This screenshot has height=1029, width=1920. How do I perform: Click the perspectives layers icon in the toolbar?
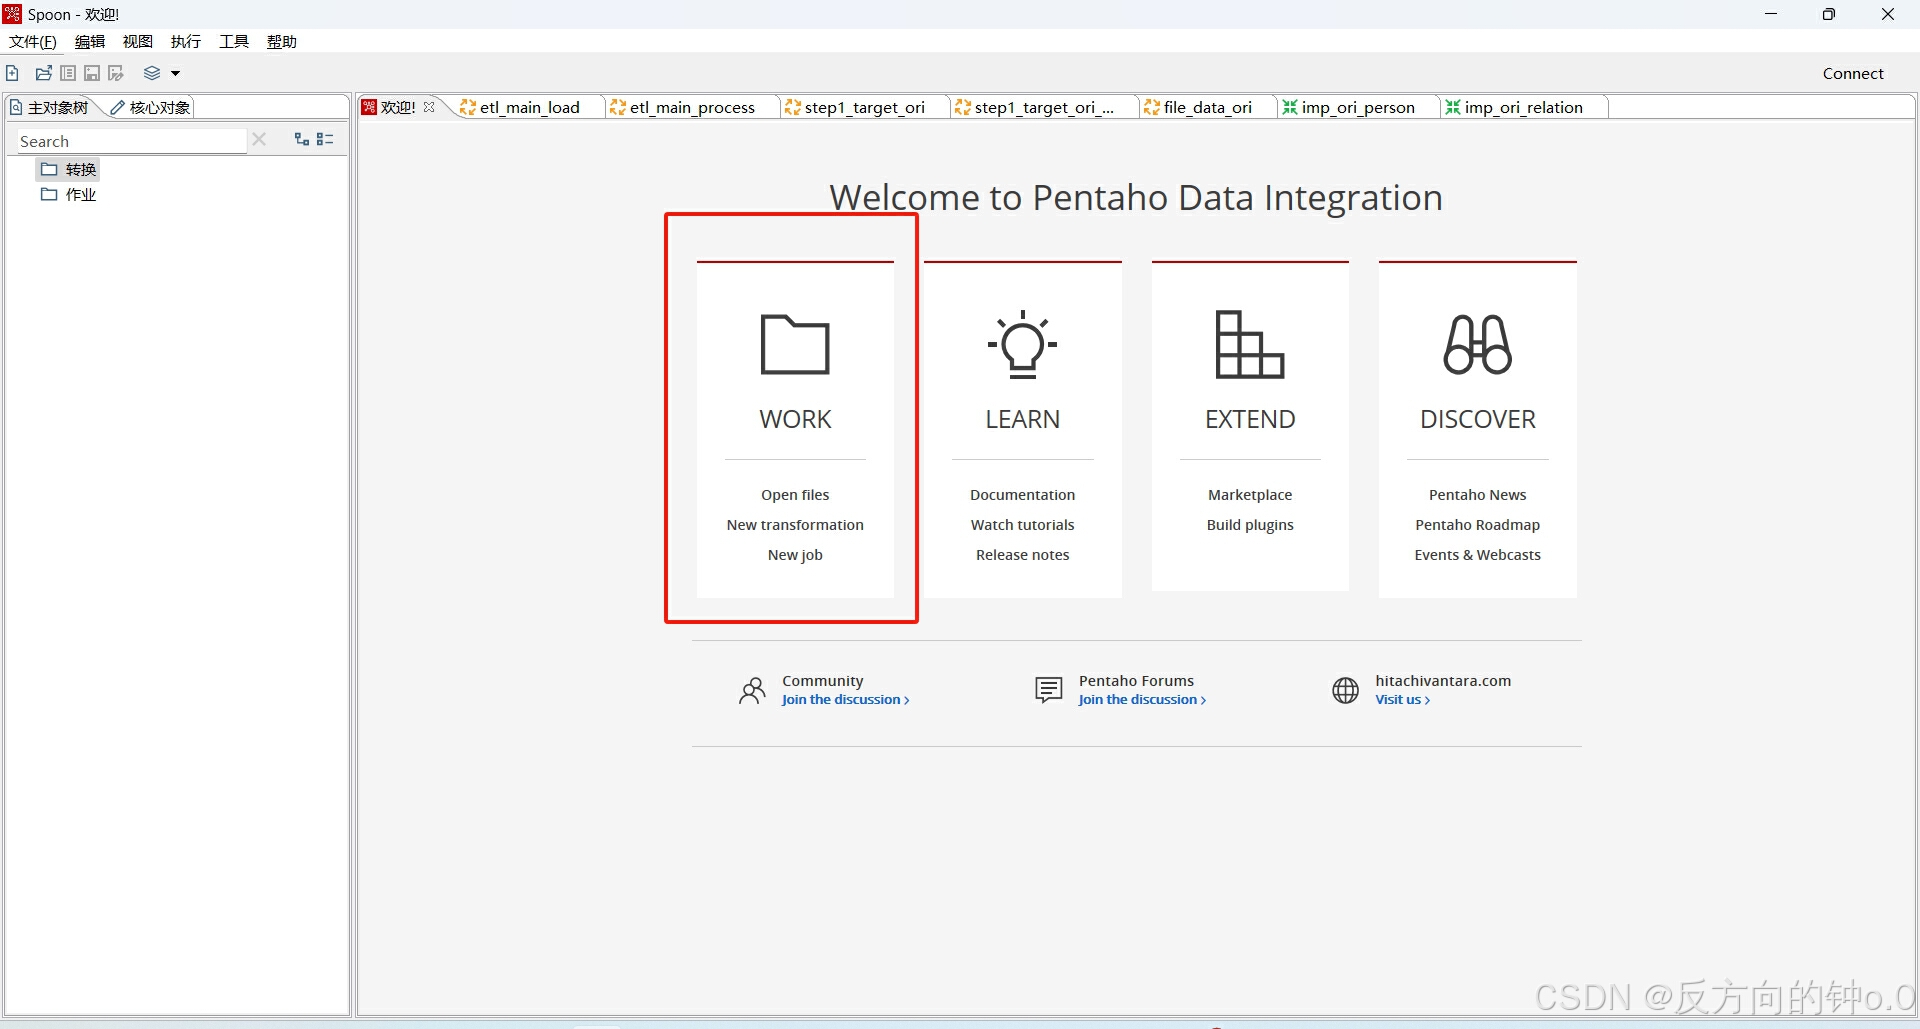point(152,73)
